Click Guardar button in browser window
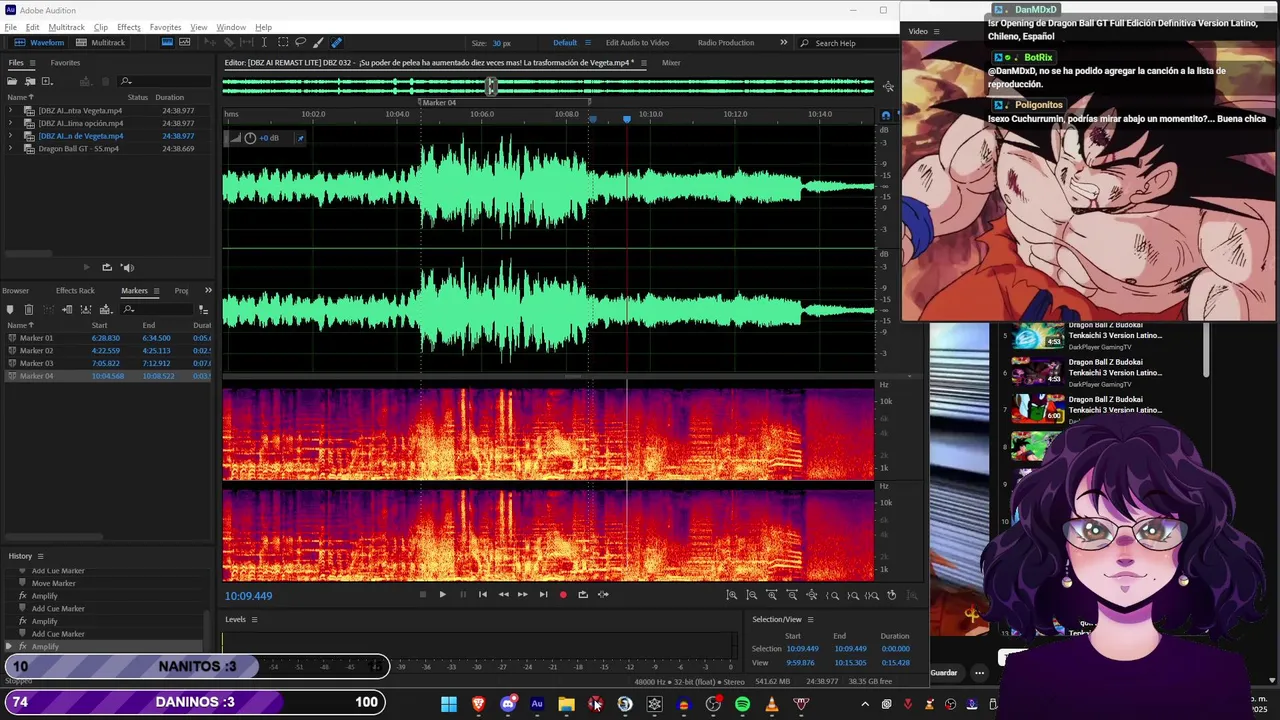This screenshot has width=1280, height=720. click(x=944, y=673)
